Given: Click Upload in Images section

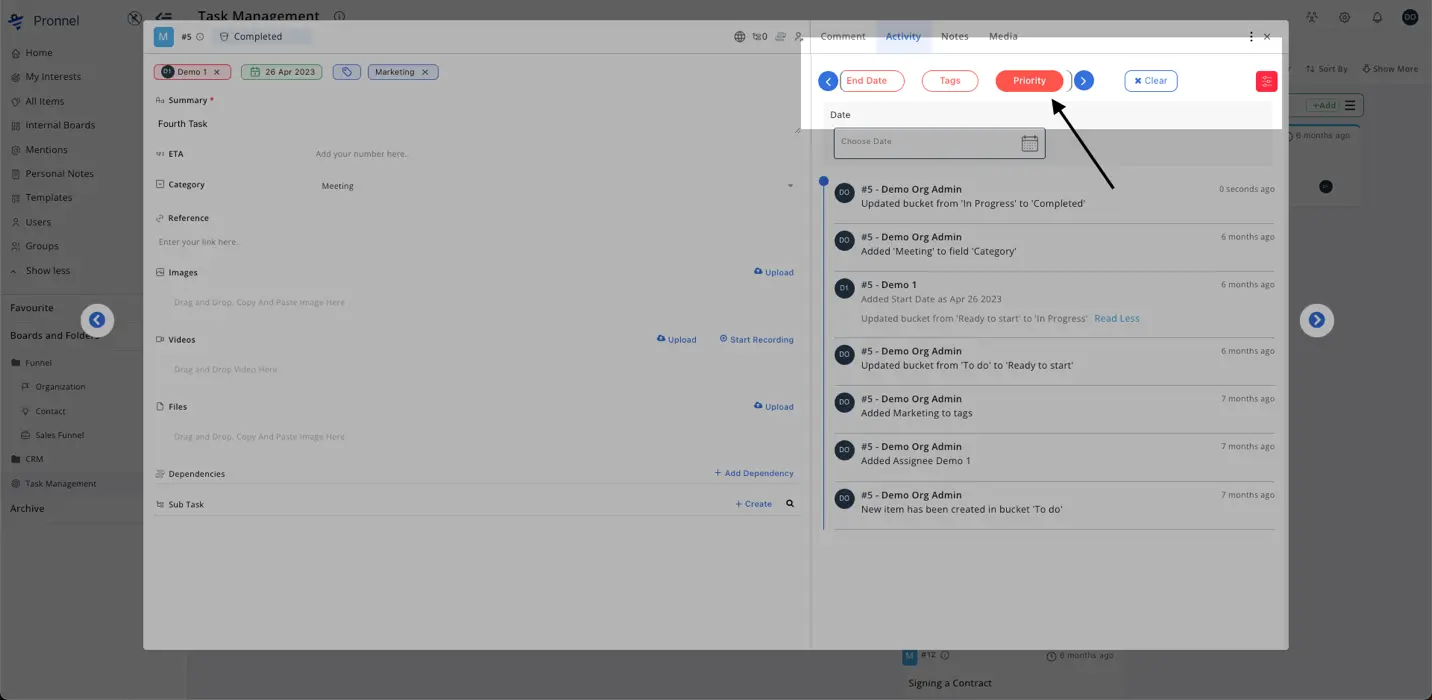Looking at the screenshot, I should point(774,272).
